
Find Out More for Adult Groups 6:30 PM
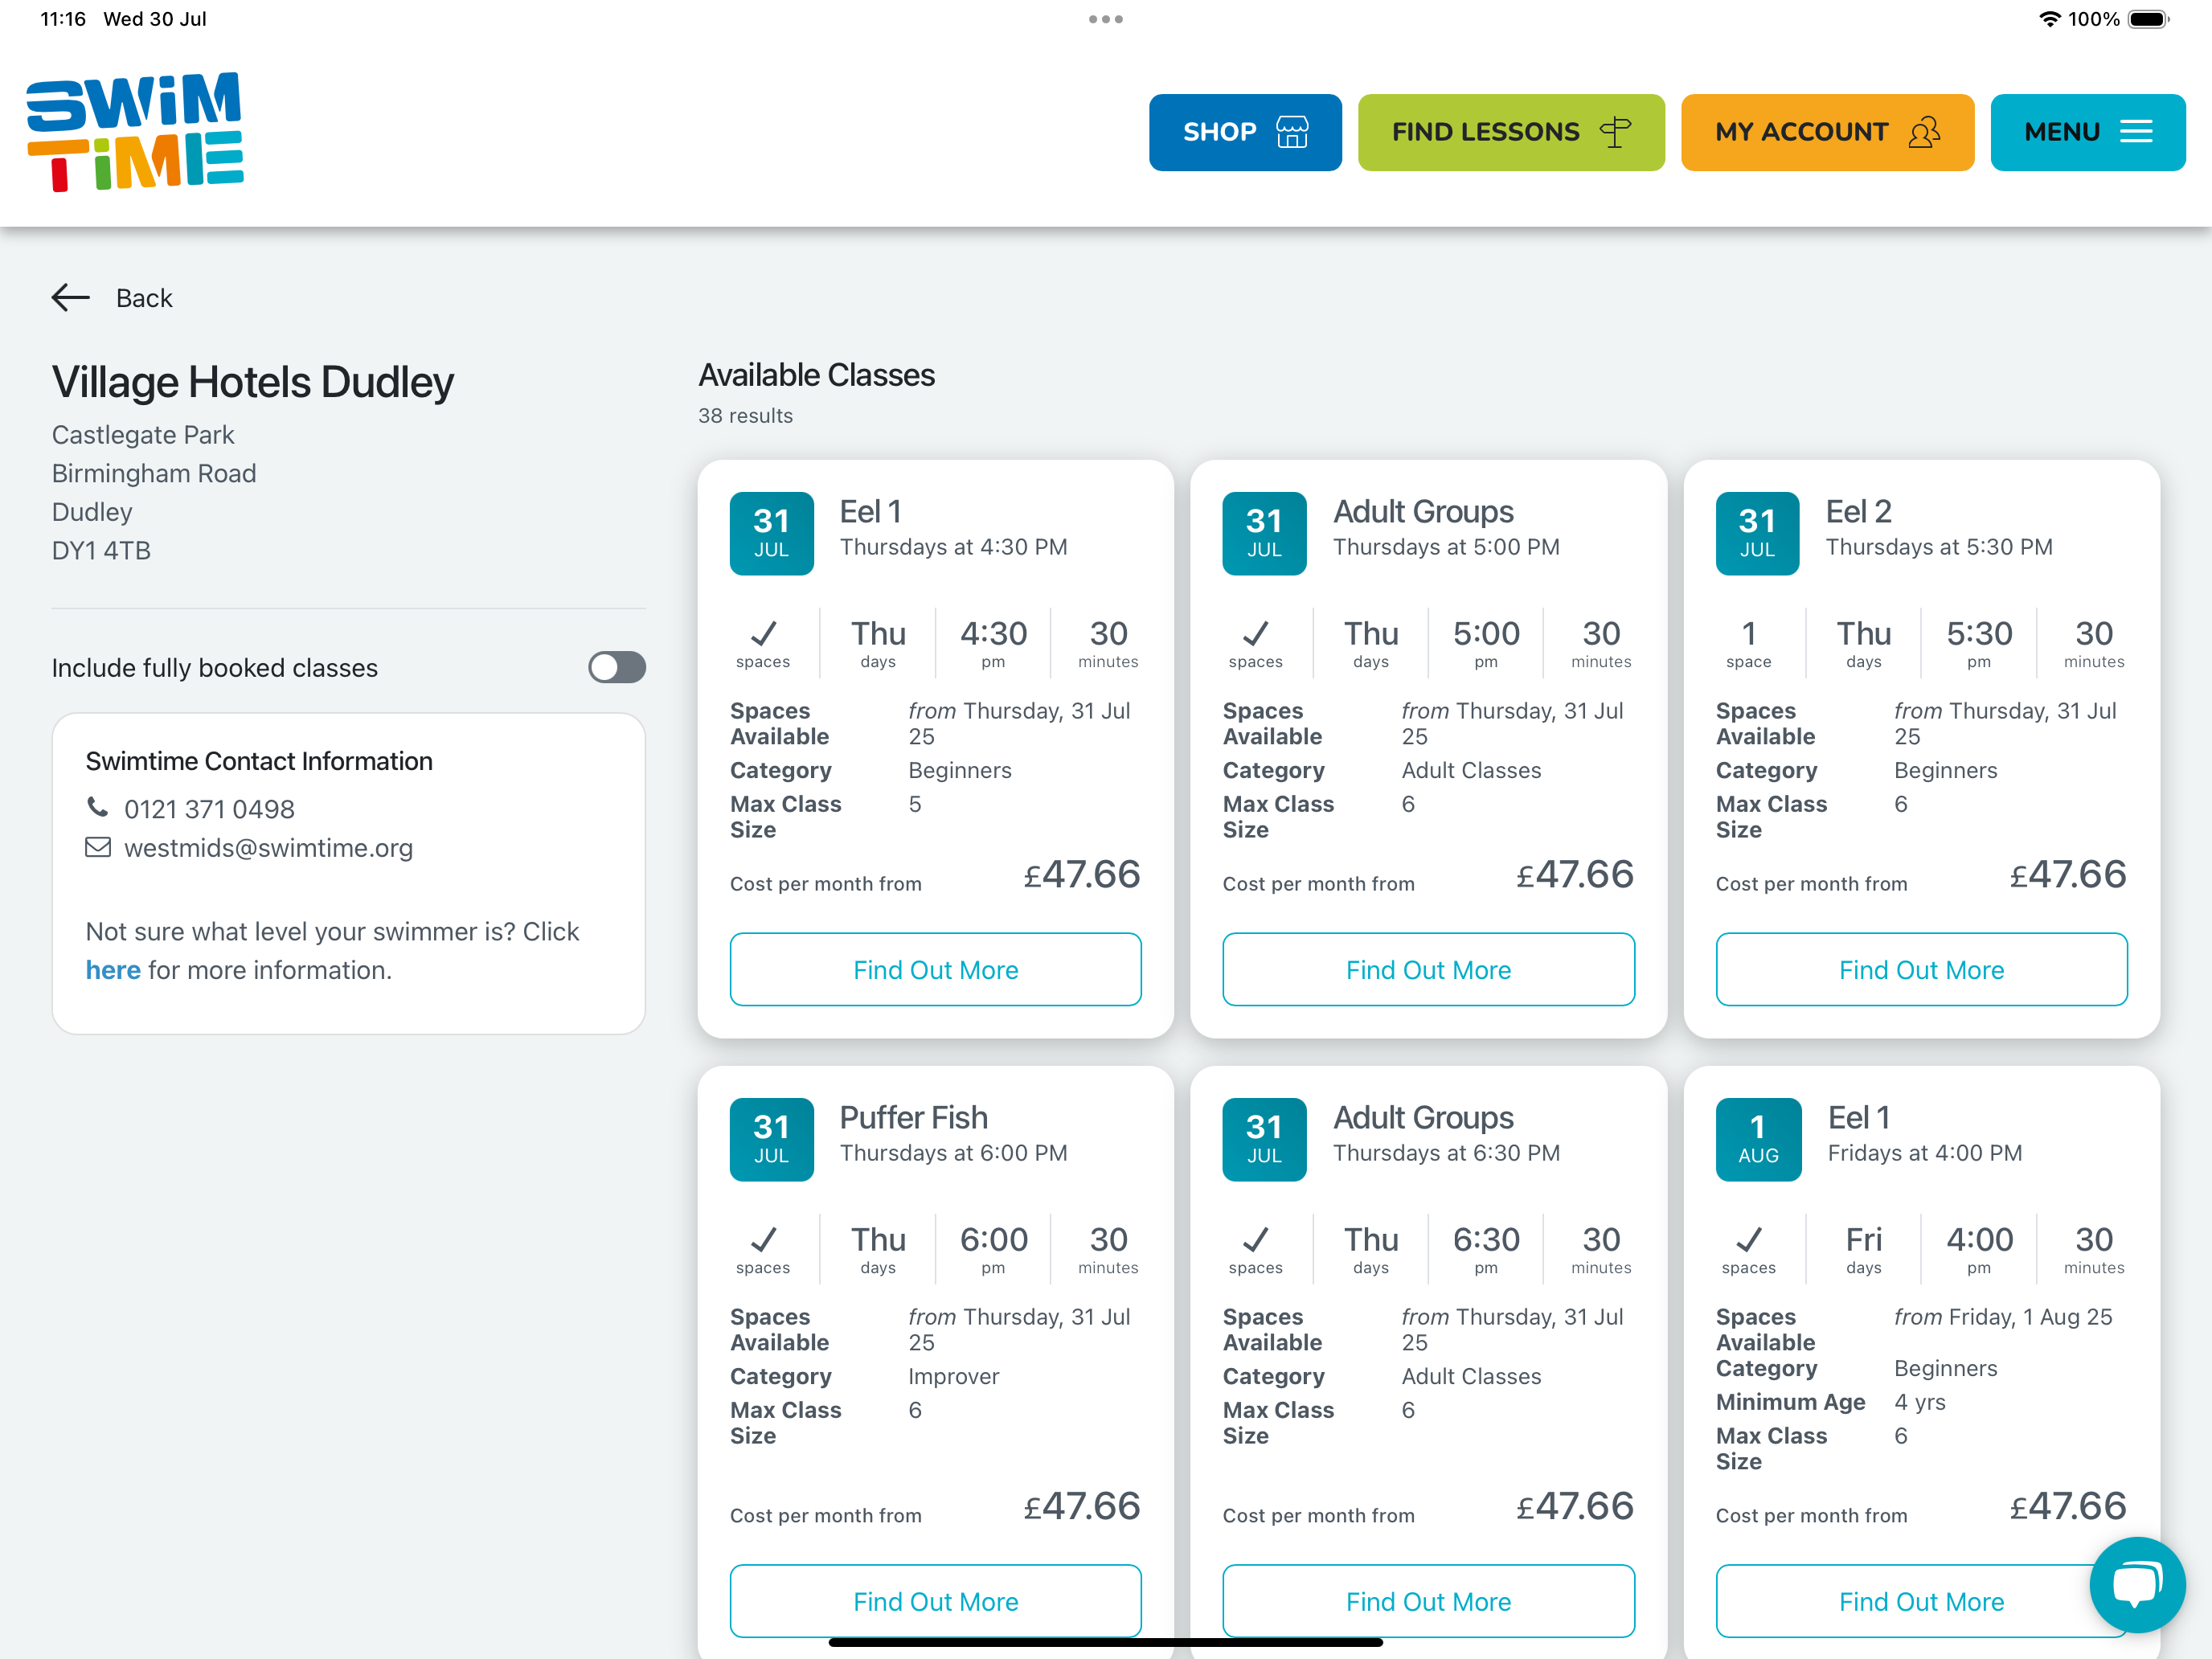(1428, 1601)
